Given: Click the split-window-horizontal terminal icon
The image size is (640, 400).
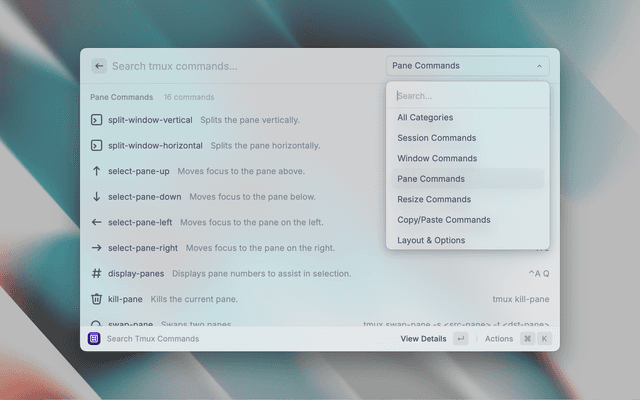Looking at the screenshot, I should (x=97, y=145).
